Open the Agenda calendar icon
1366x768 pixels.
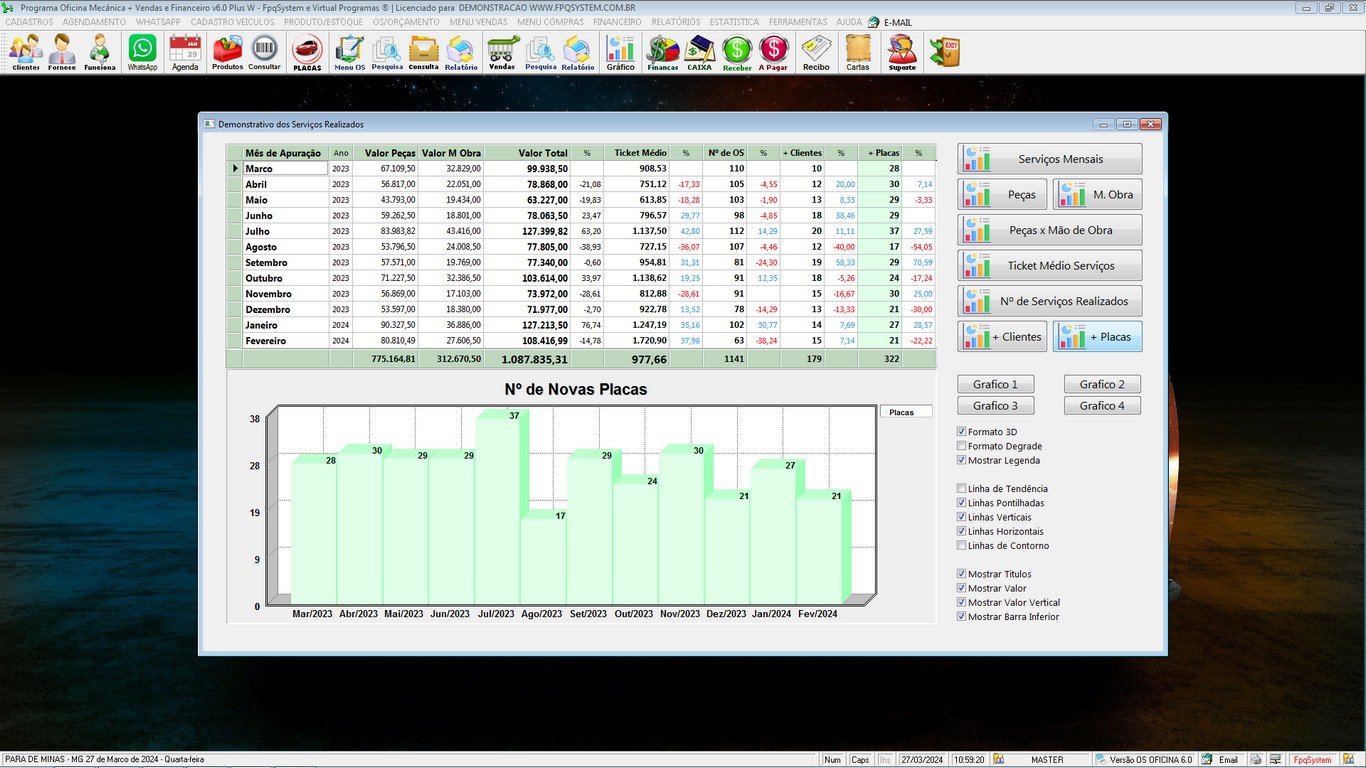pyautogui.click(x=185, y=52)
